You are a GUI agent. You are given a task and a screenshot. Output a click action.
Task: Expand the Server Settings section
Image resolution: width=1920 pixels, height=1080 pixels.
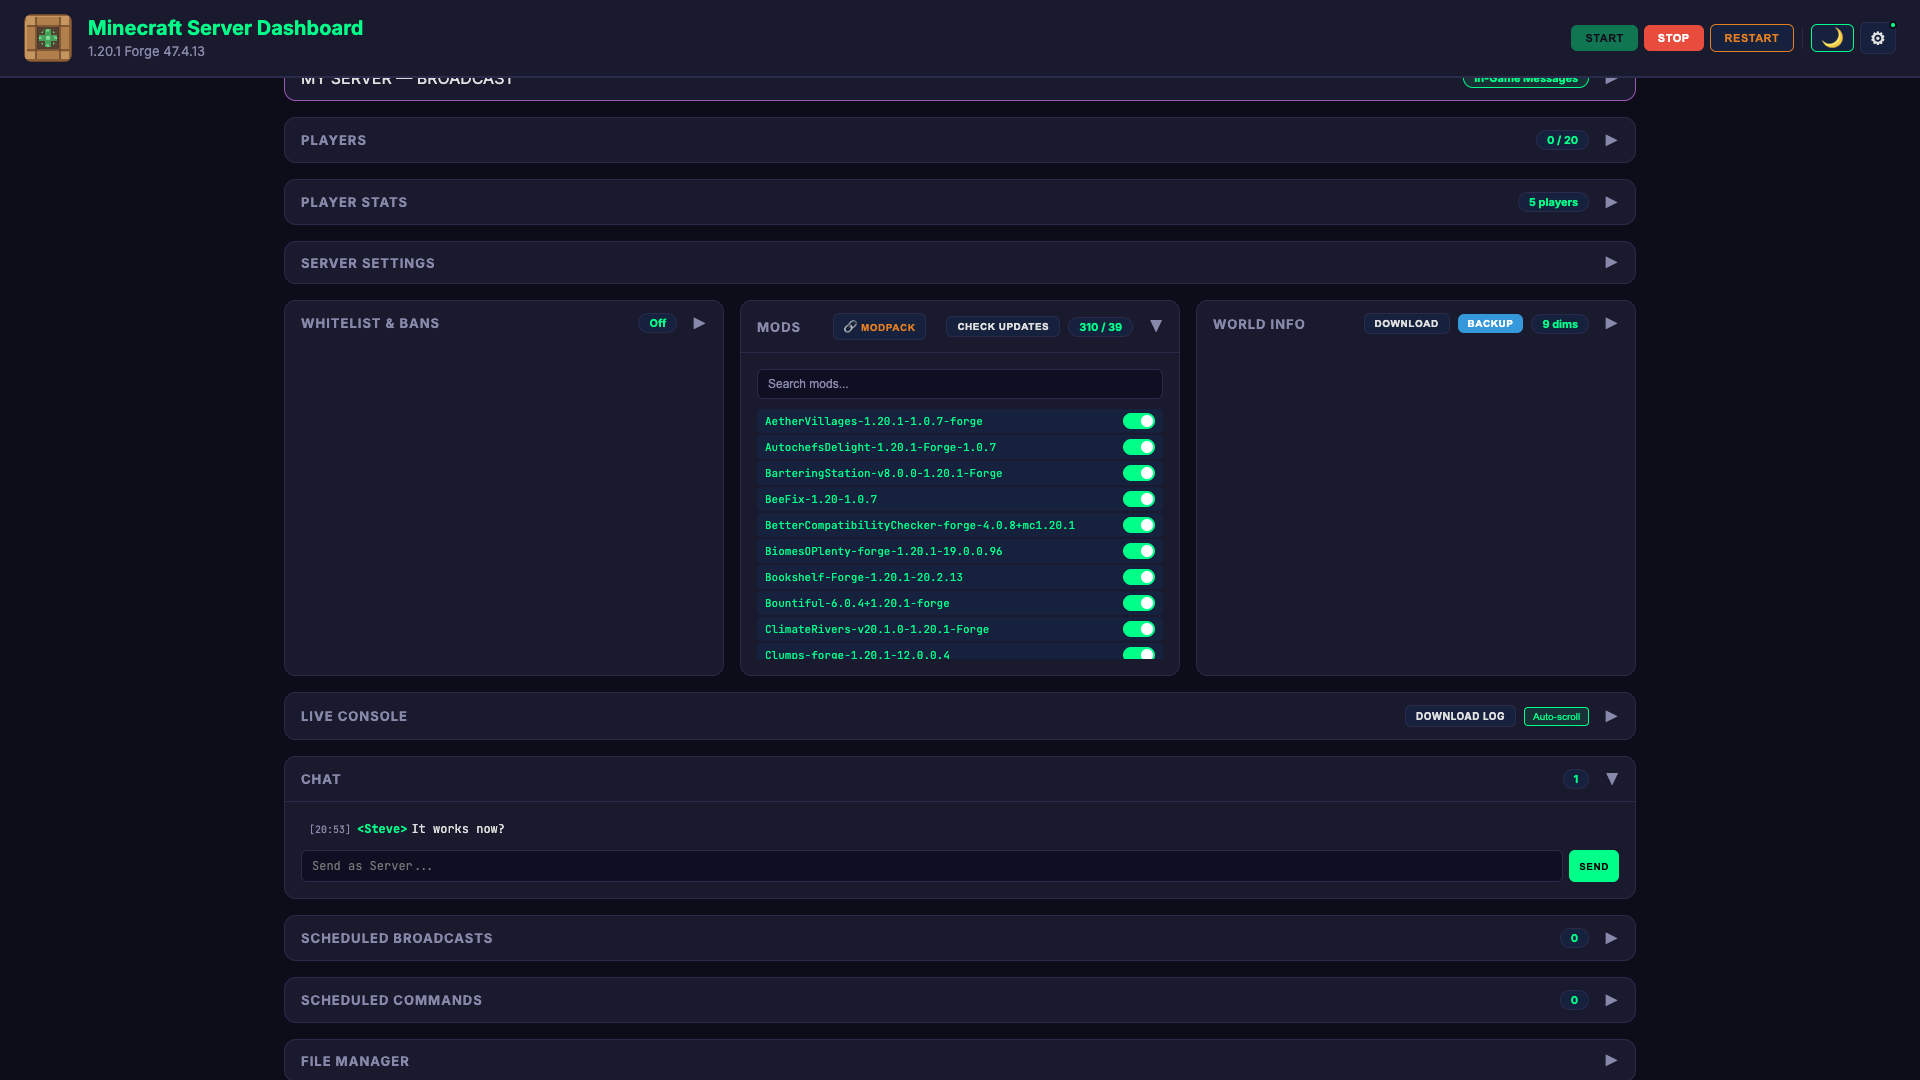1611,262
